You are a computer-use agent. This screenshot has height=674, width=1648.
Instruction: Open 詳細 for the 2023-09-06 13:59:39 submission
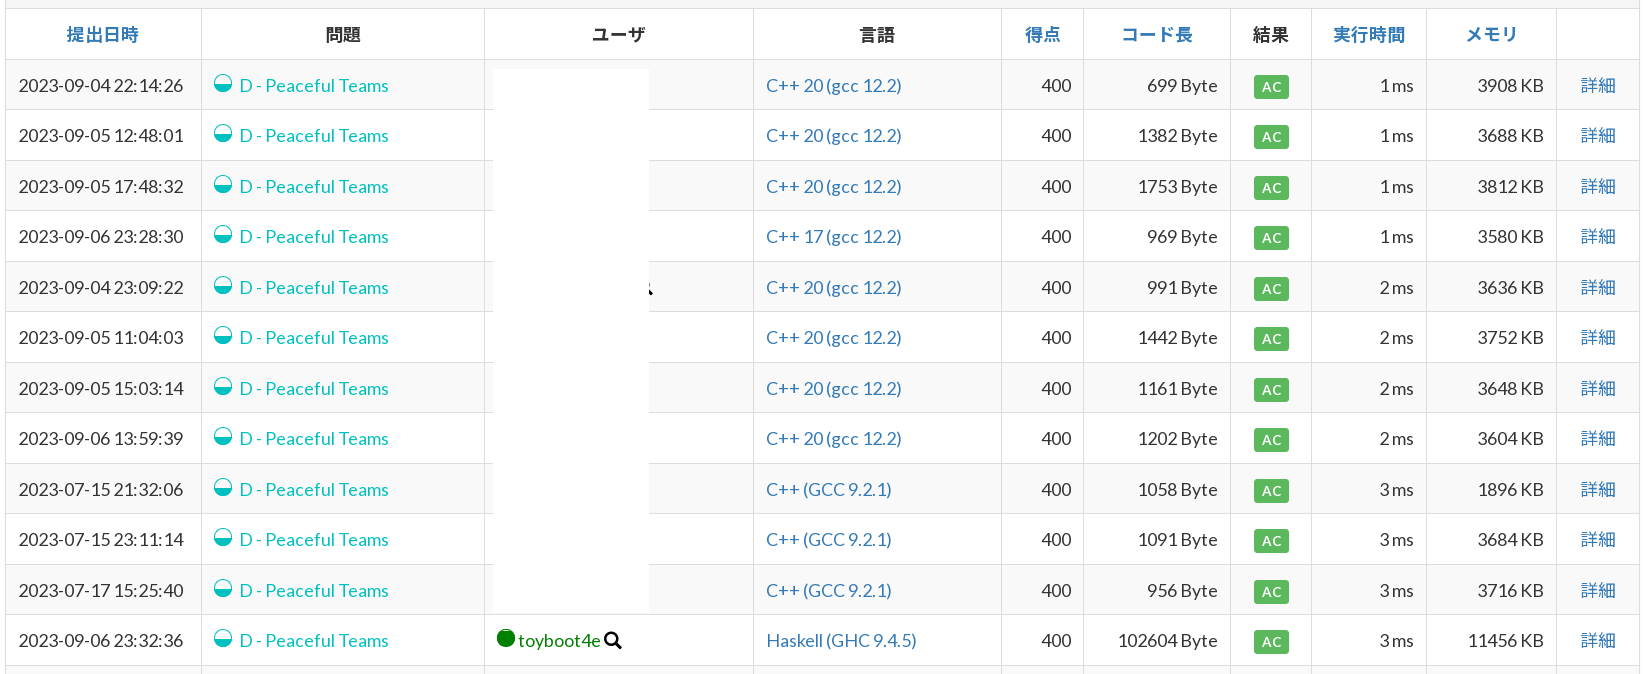pos(1598,439)
